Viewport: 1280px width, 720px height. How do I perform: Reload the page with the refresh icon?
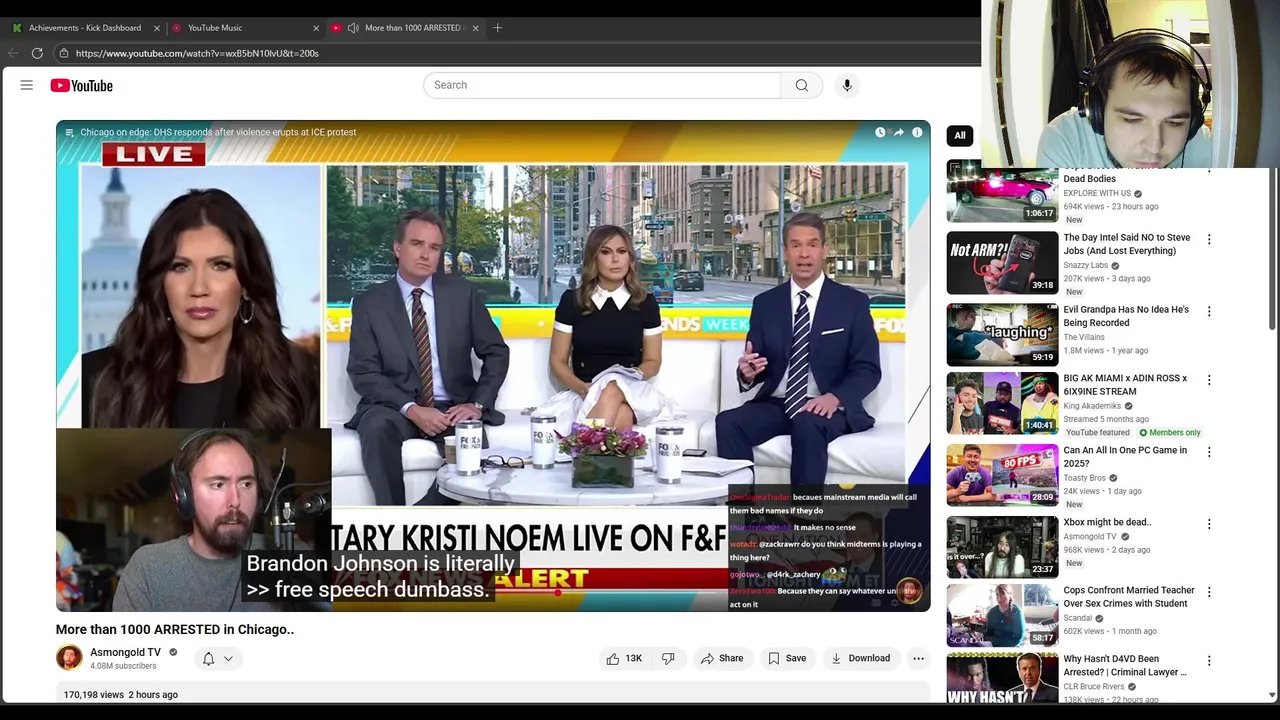pyautogui.click(x=37, y=53)
